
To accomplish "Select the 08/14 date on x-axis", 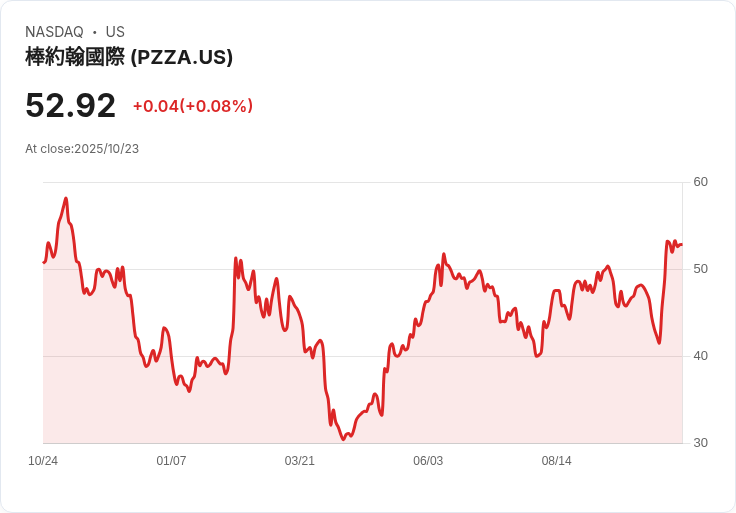I will coord(556,461).
